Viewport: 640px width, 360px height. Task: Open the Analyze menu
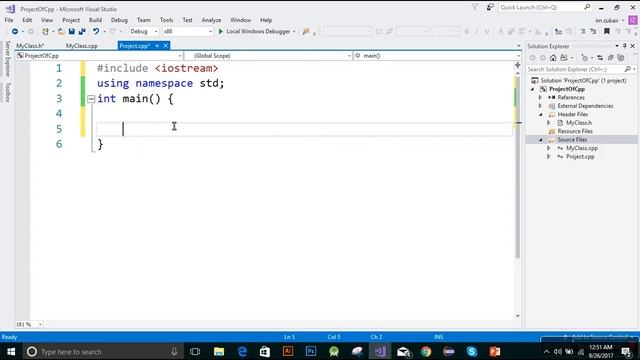[211, 20]
